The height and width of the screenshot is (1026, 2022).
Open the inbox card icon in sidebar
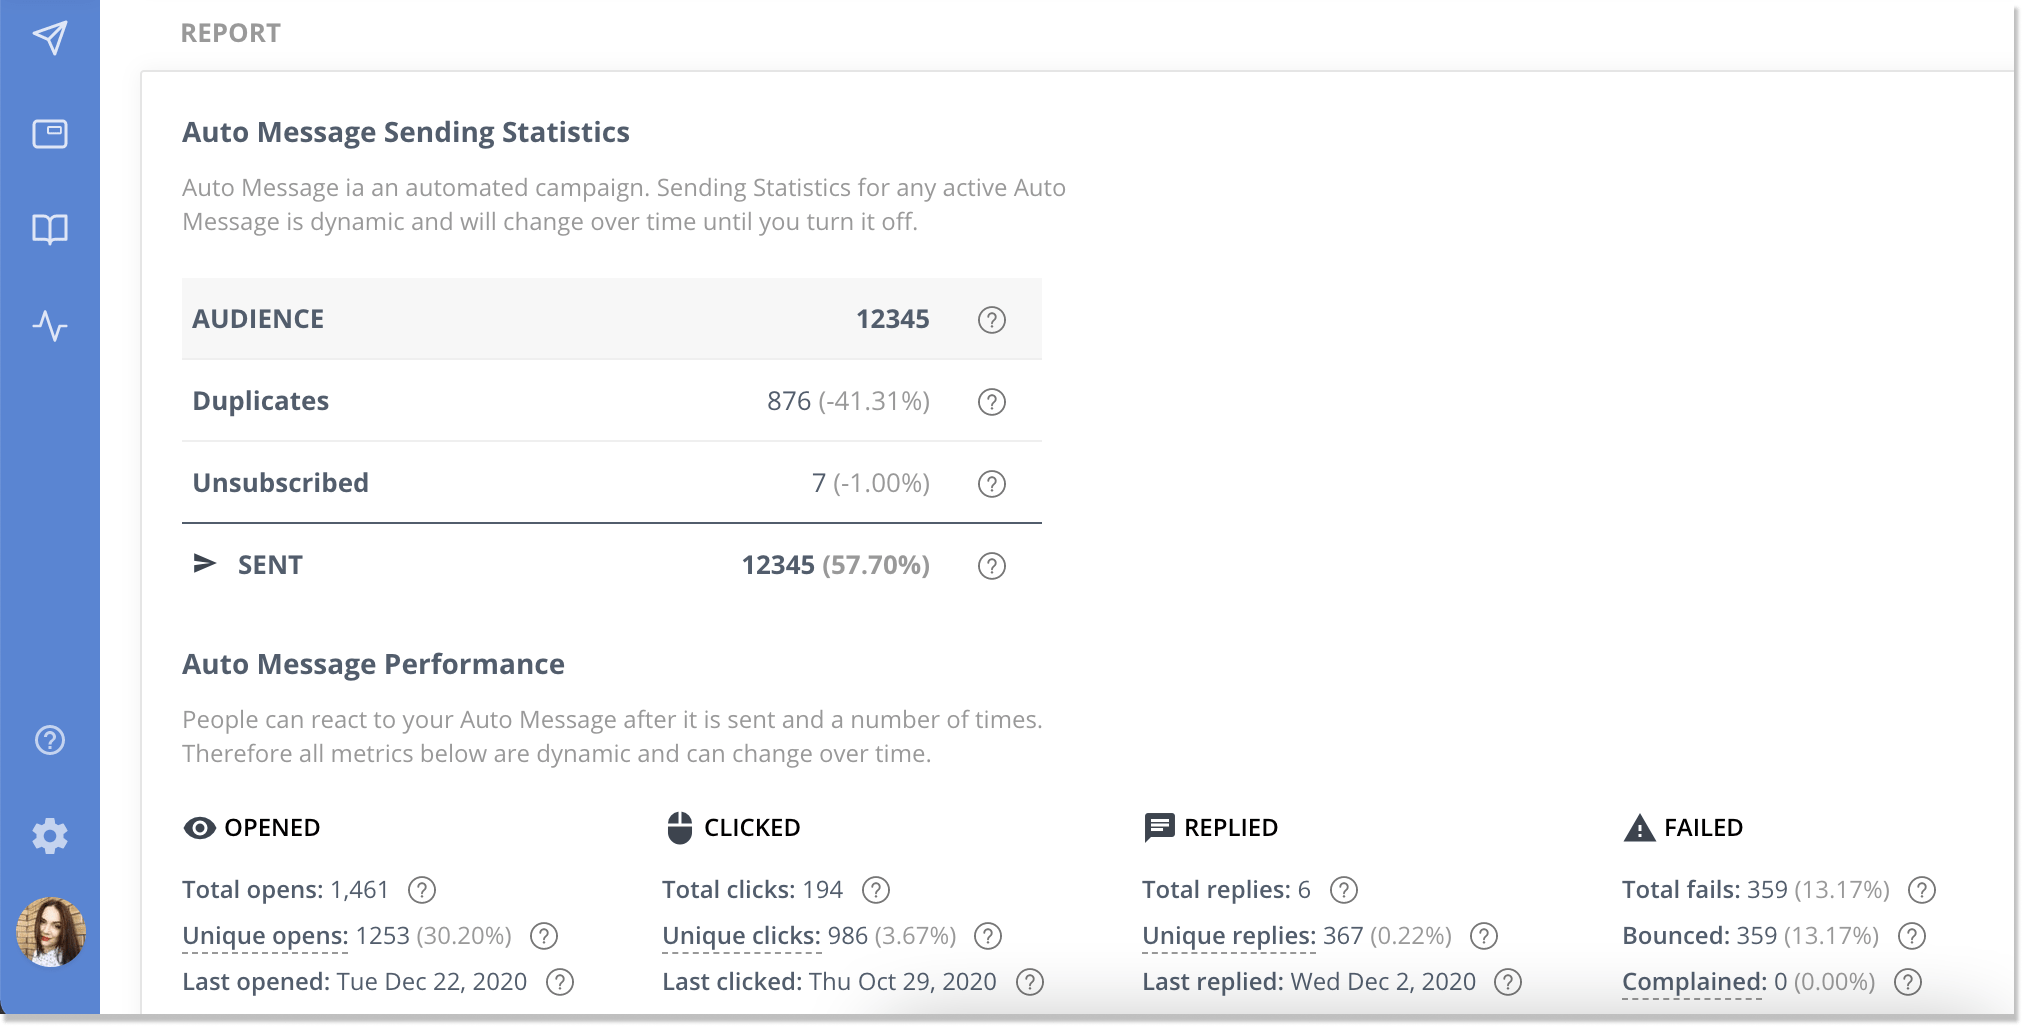click(50, 134)
